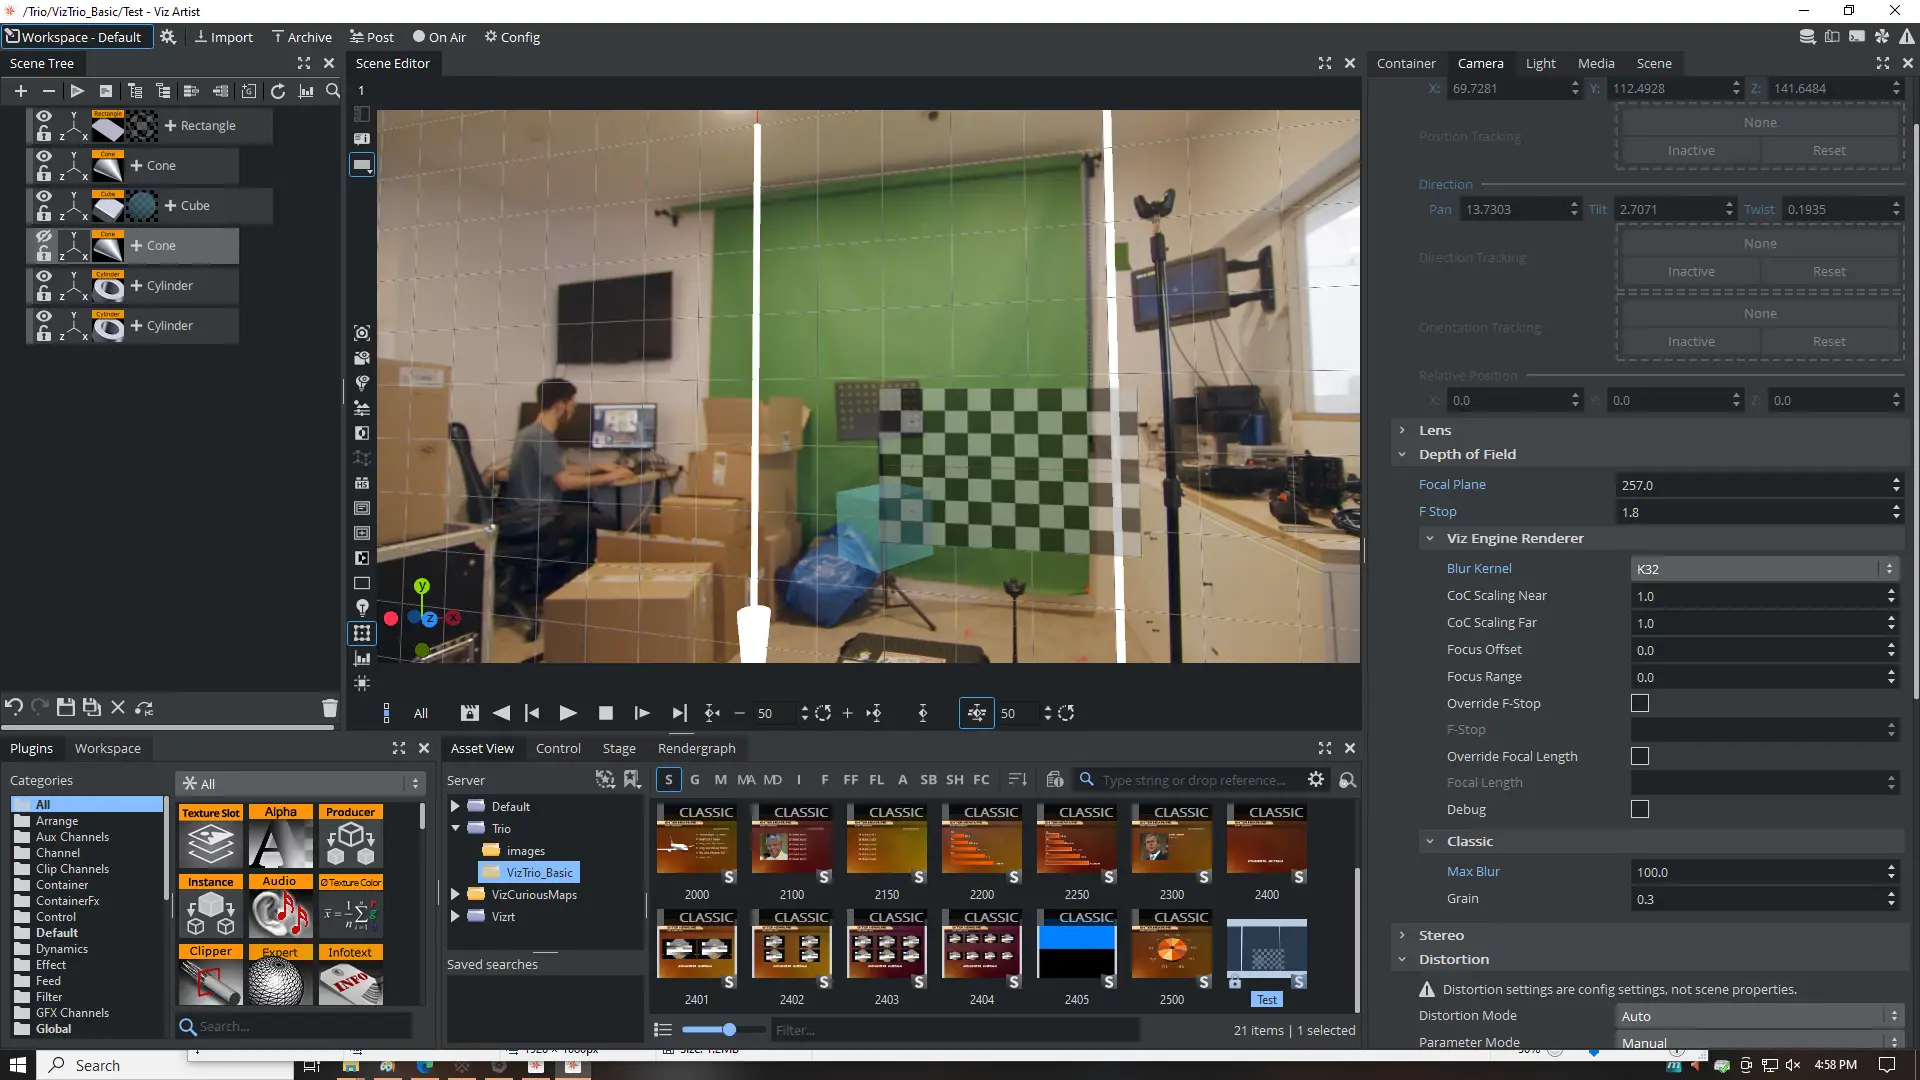Screen dimensions: 1920x1080
Task: Expand the Vizrt server folder
Action: click(x=455, y=916)
